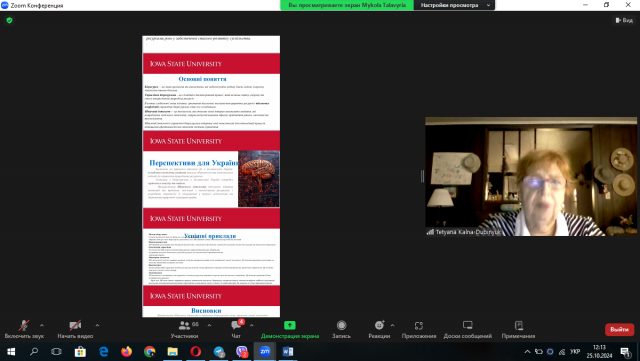
Task: Start camera with Начать видео
Action: click(75, 329)
